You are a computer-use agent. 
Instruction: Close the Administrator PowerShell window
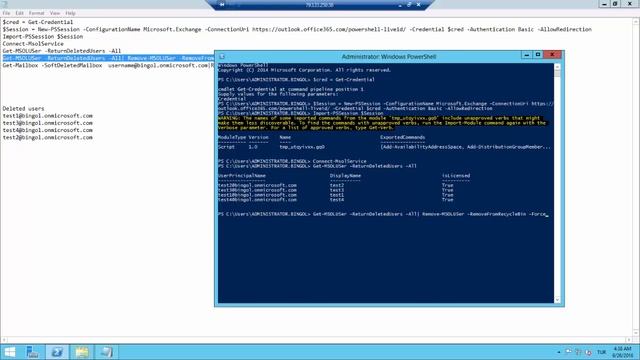pyautogui.click(x=552, y=55)
